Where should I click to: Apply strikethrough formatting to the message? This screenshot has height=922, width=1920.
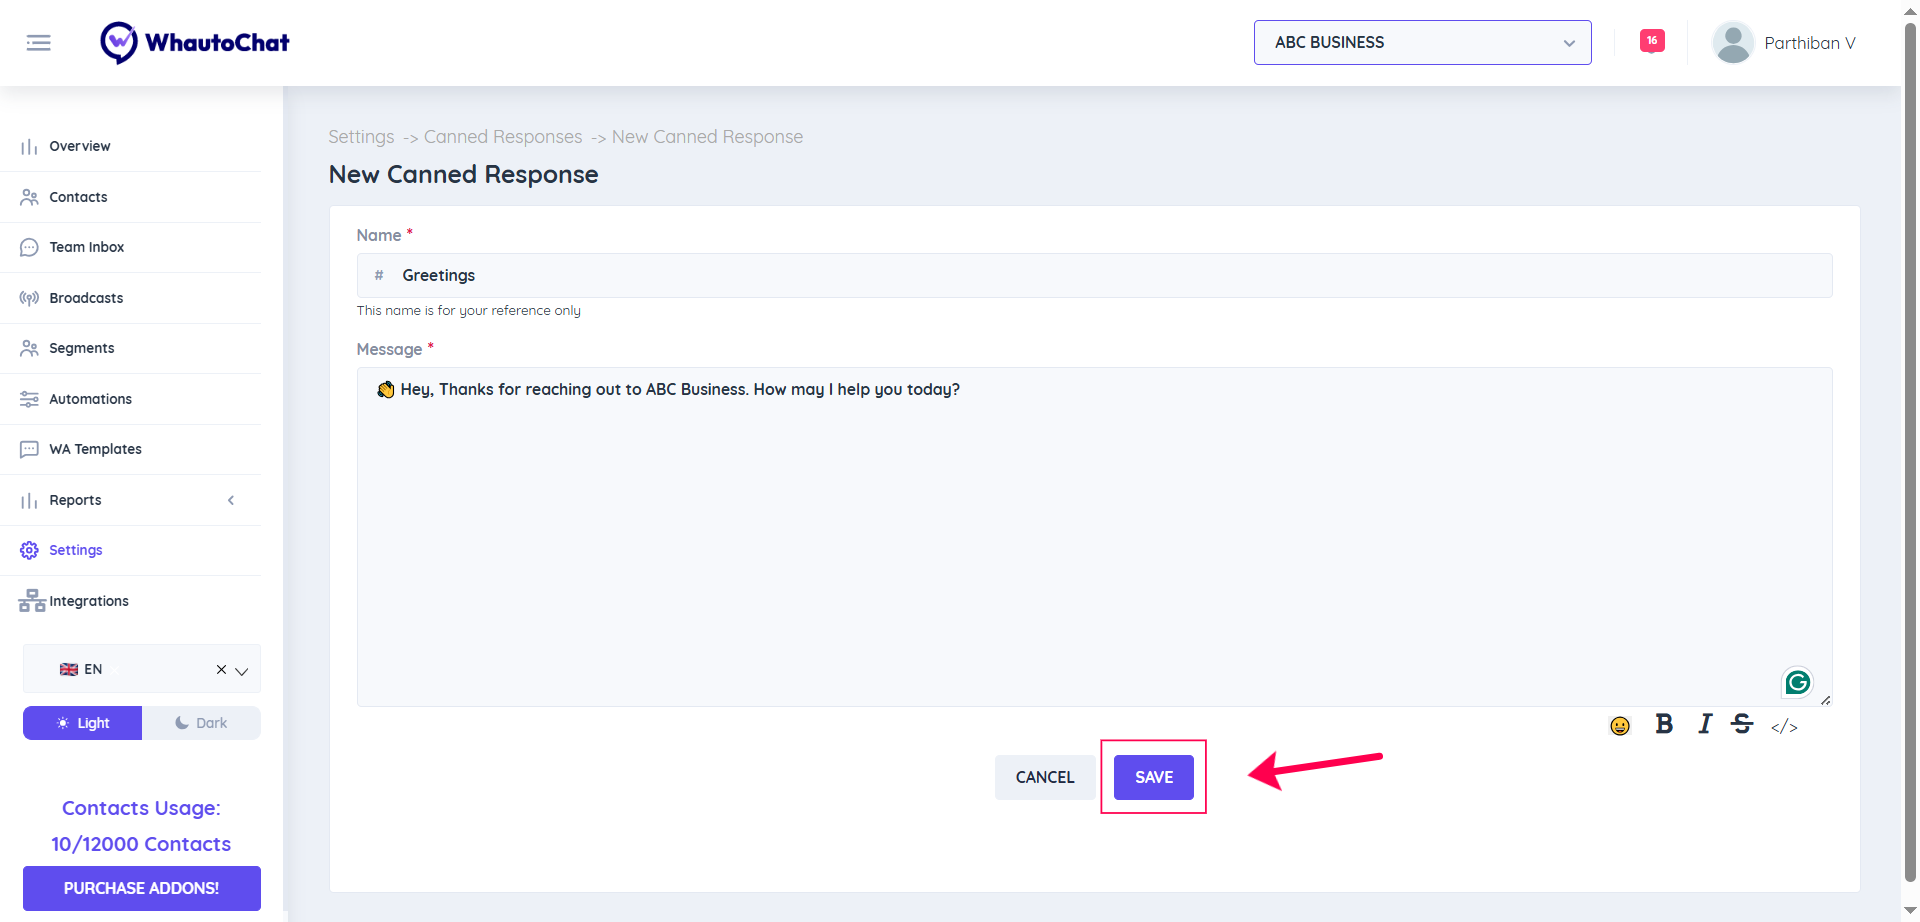pyautogui.click(x=1742, y=724)
